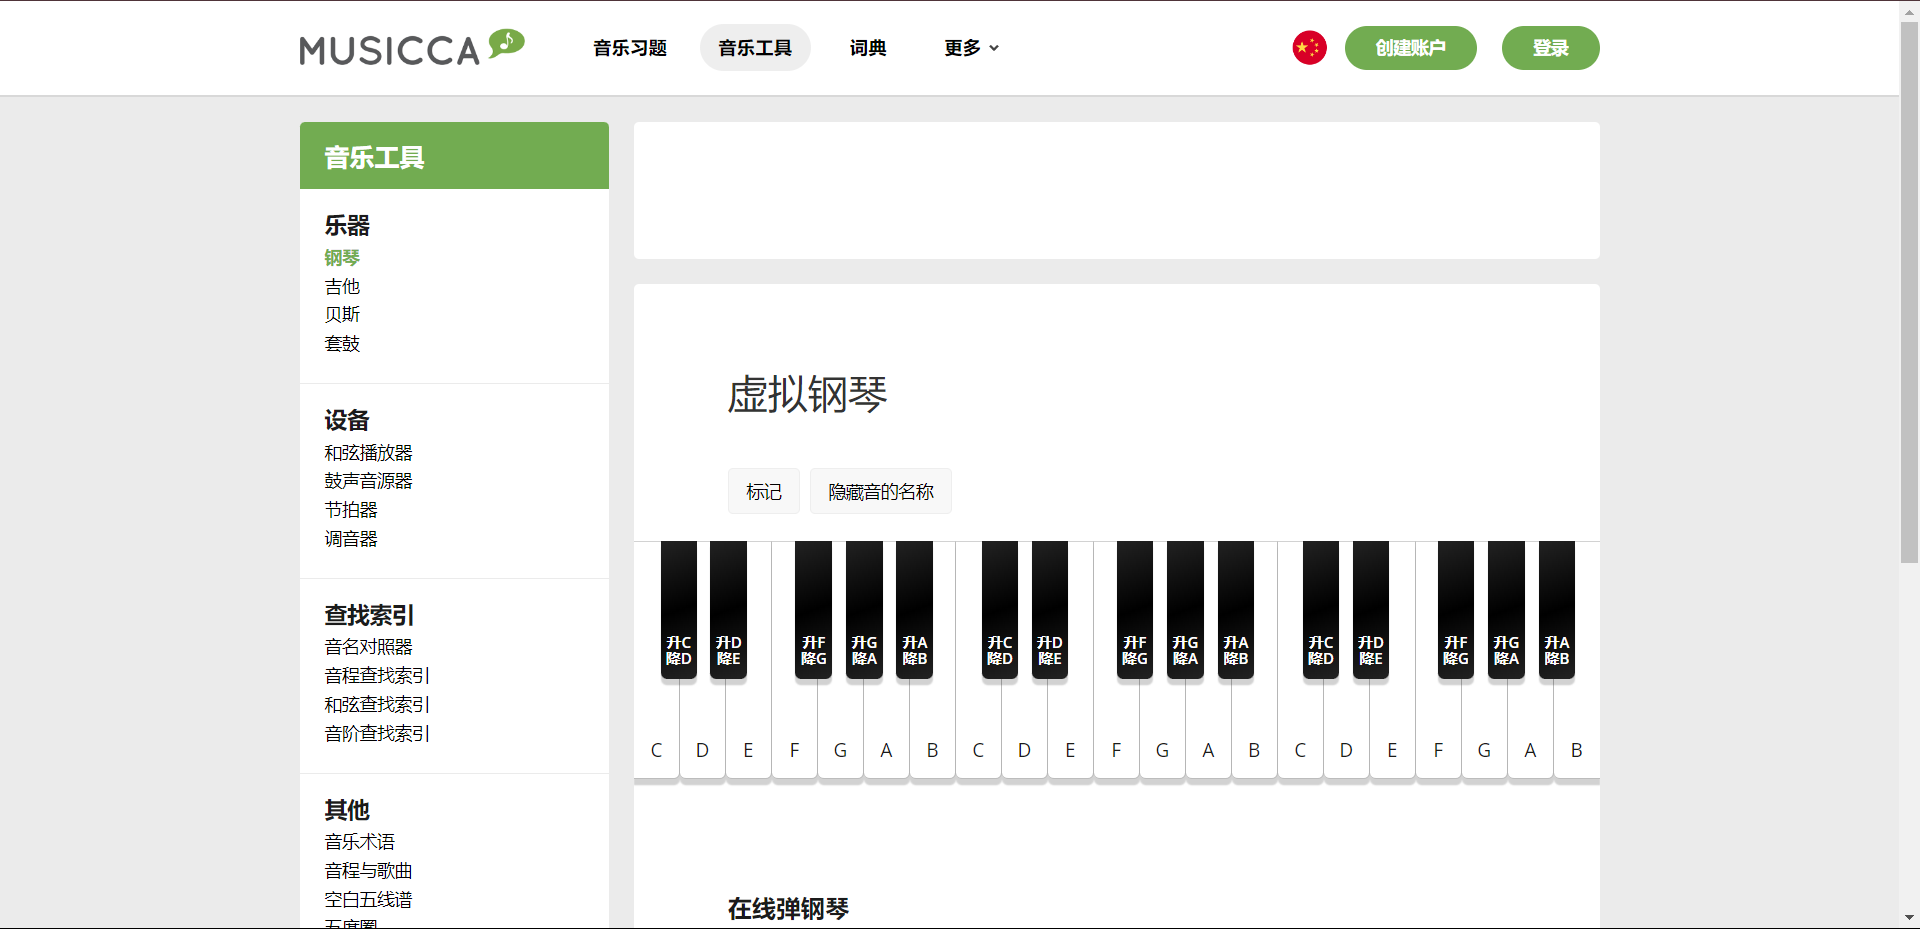Open the 音乐术语 link

click(360, 842)
